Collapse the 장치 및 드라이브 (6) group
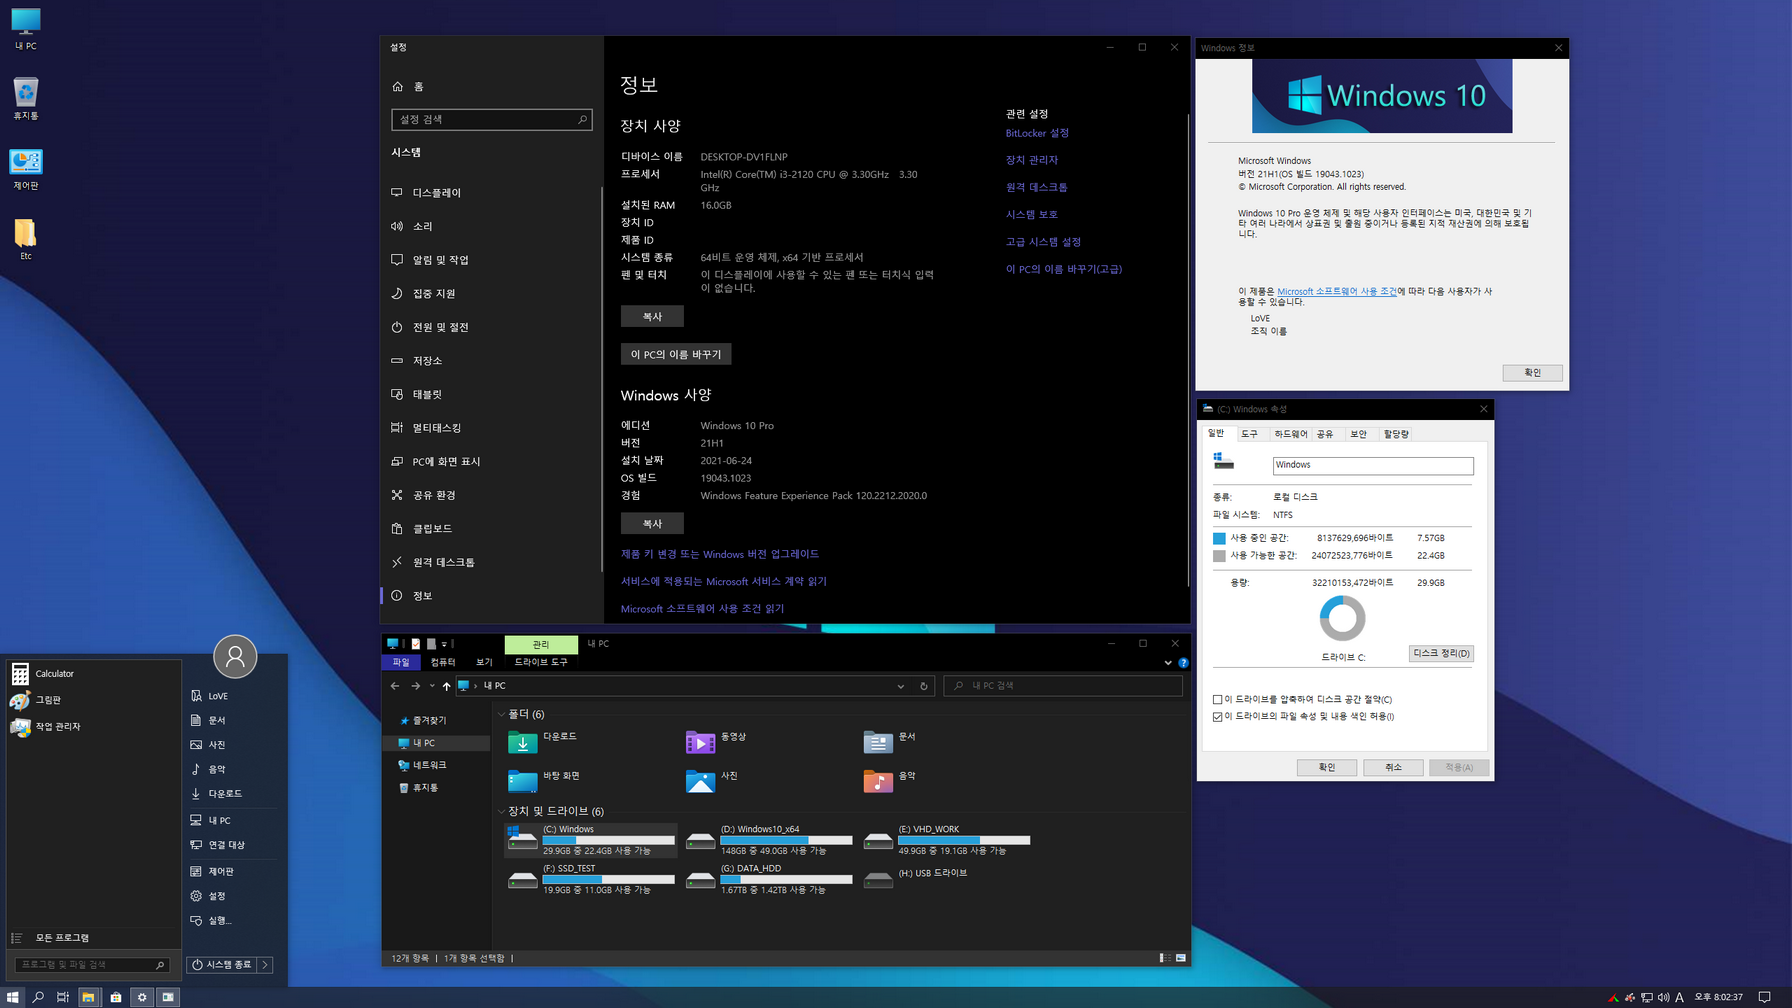1792x1008 pixels. coord(501,811)
